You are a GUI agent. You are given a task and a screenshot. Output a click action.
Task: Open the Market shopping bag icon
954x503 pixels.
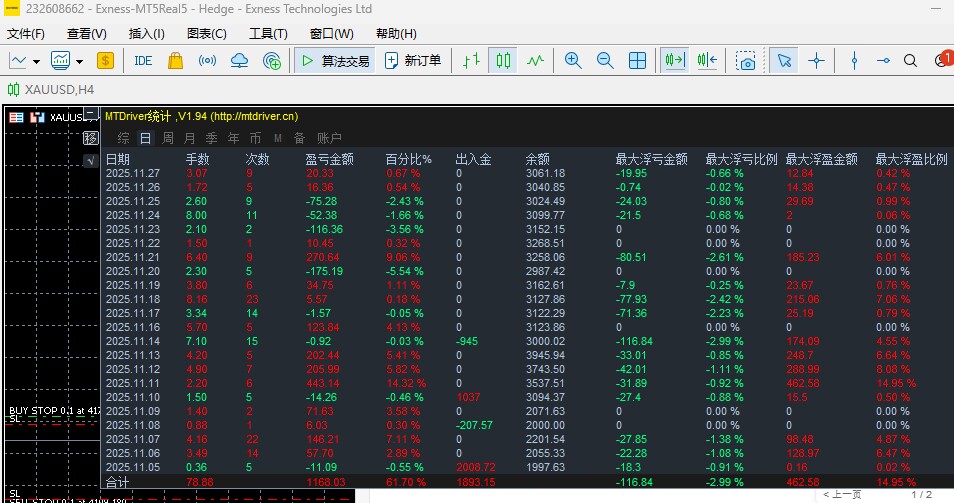pos(175,60)
